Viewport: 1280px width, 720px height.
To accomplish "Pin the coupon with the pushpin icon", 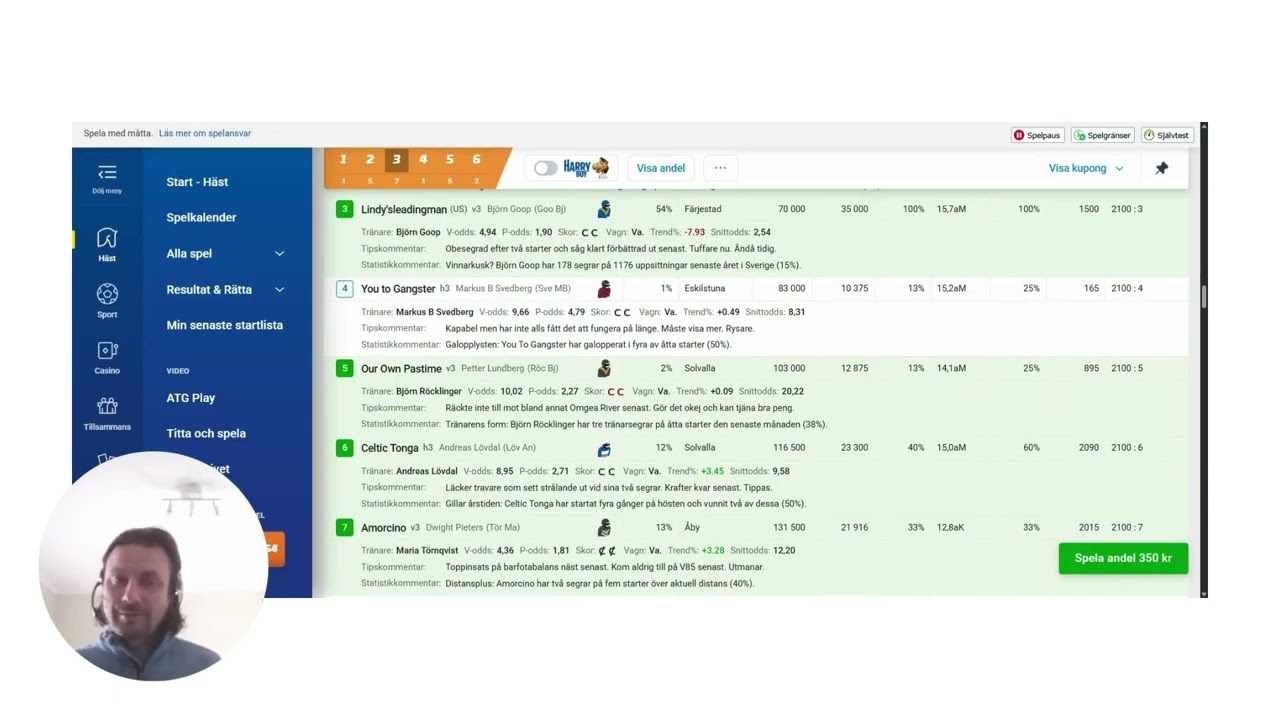I will [x=1161, y=168].
